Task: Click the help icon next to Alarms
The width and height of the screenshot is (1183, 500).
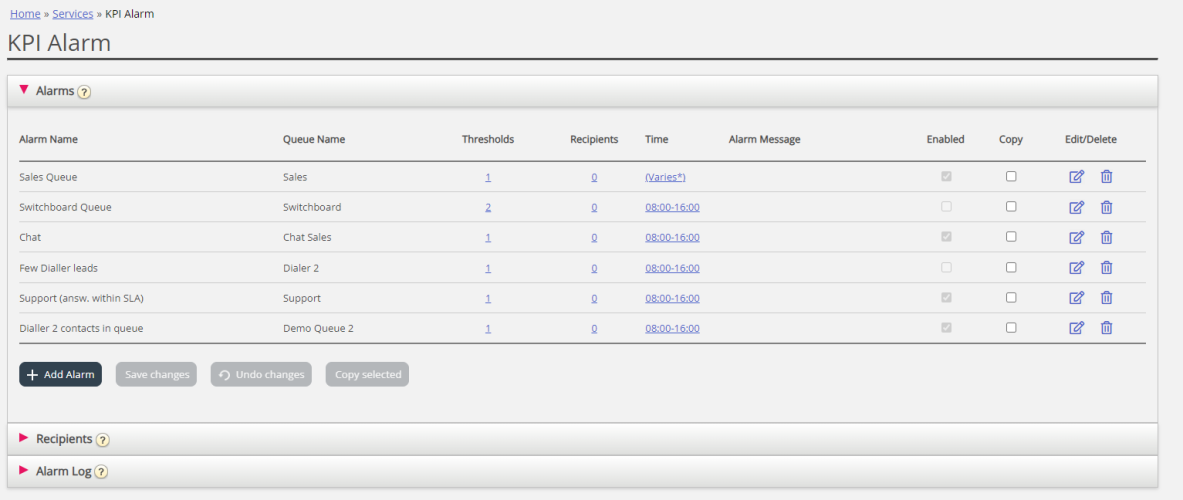Action: (x=85, y=92)
